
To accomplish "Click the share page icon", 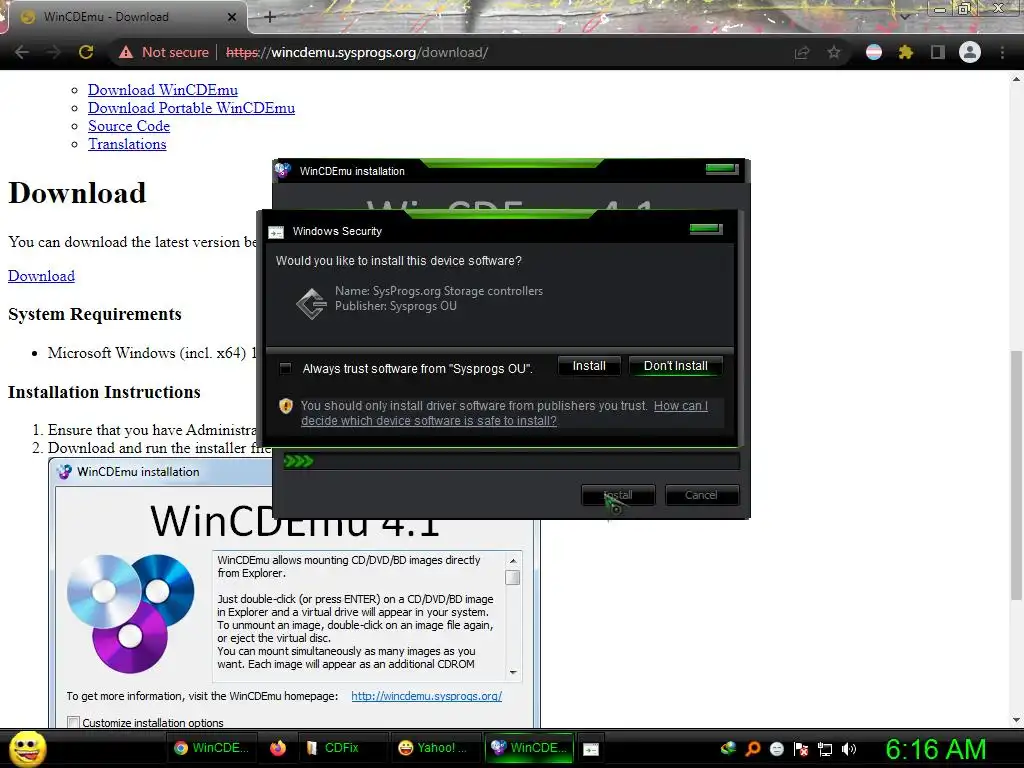I will (802, 52).
